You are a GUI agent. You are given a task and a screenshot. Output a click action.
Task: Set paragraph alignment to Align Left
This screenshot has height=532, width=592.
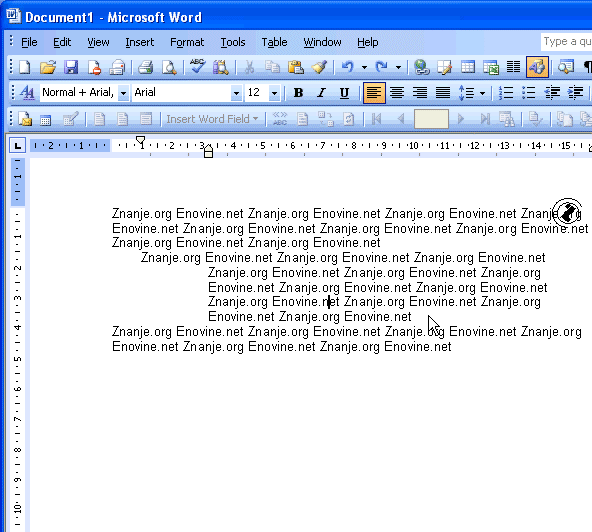pyautogui.click(x=374, y=93)
